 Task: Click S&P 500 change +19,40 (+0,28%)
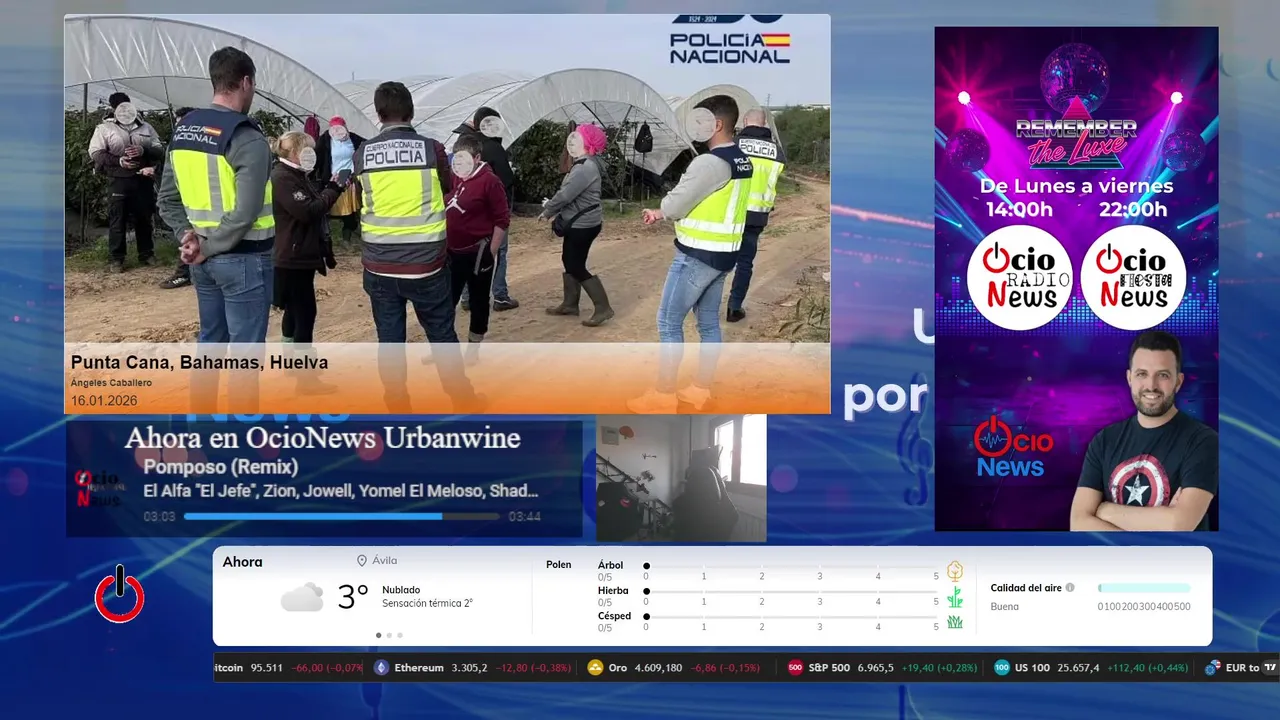click(940, 668)
